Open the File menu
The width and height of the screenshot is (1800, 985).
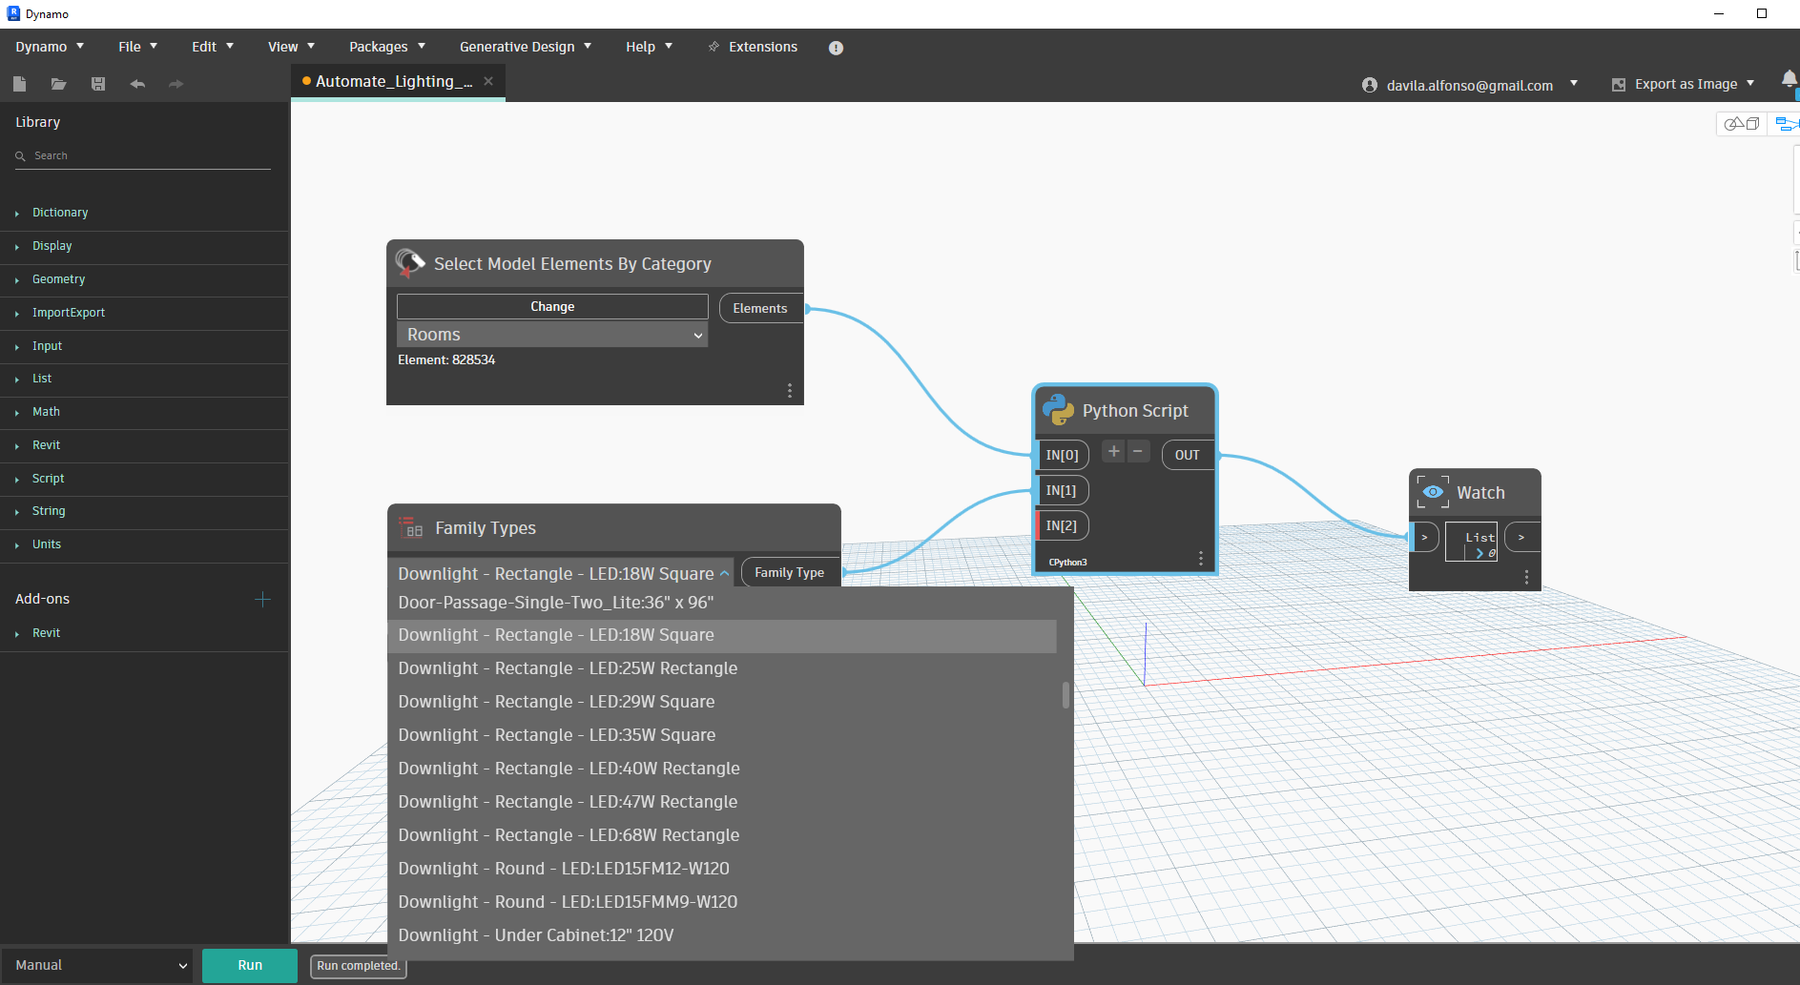click(138, 47)
